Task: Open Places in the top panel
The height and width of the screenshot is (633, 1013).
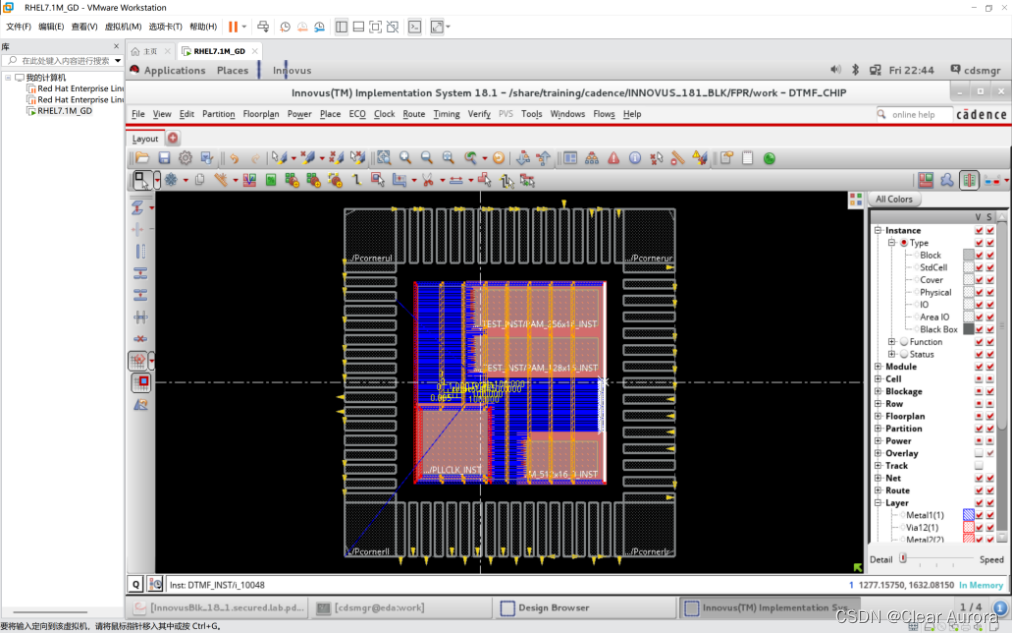Action: [x=233, y=70]
